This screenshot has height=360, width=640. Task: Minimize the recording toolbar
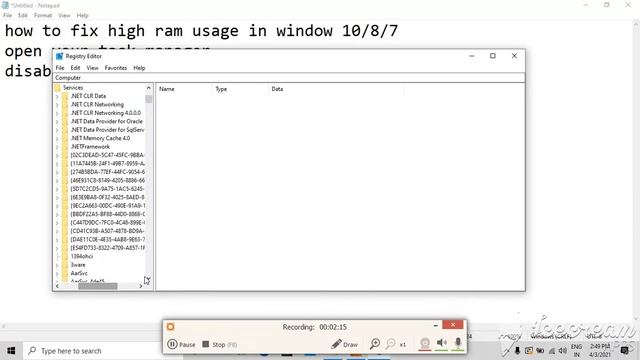(436, 325)
